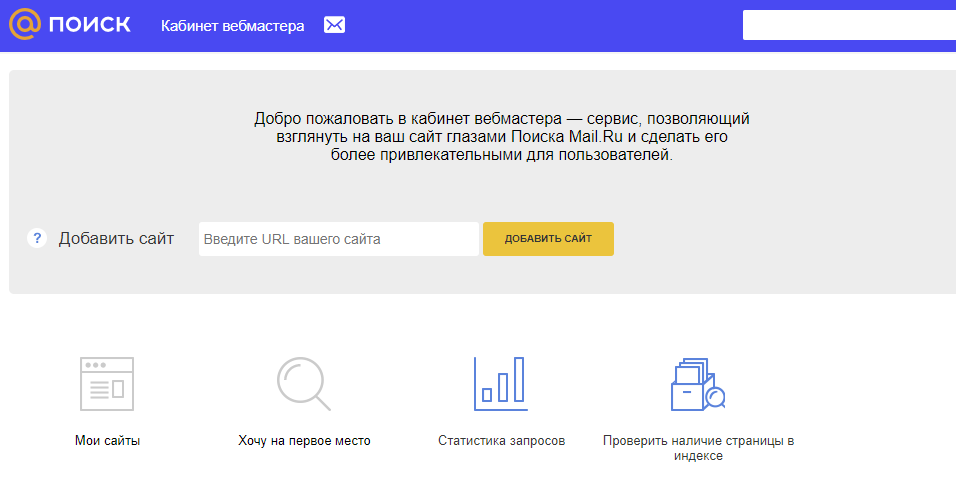Open the Мои сайты browser window icon
This screenshot has height=498, width=956.
click(107, 384)
